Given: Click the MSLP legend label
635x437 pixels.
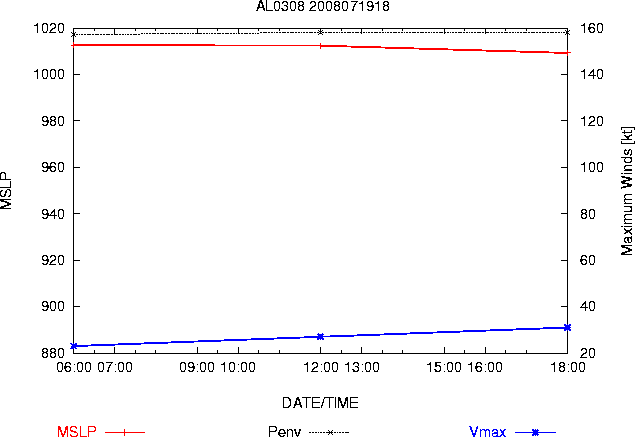Looking at the screenshot, I should click(77, 431).
